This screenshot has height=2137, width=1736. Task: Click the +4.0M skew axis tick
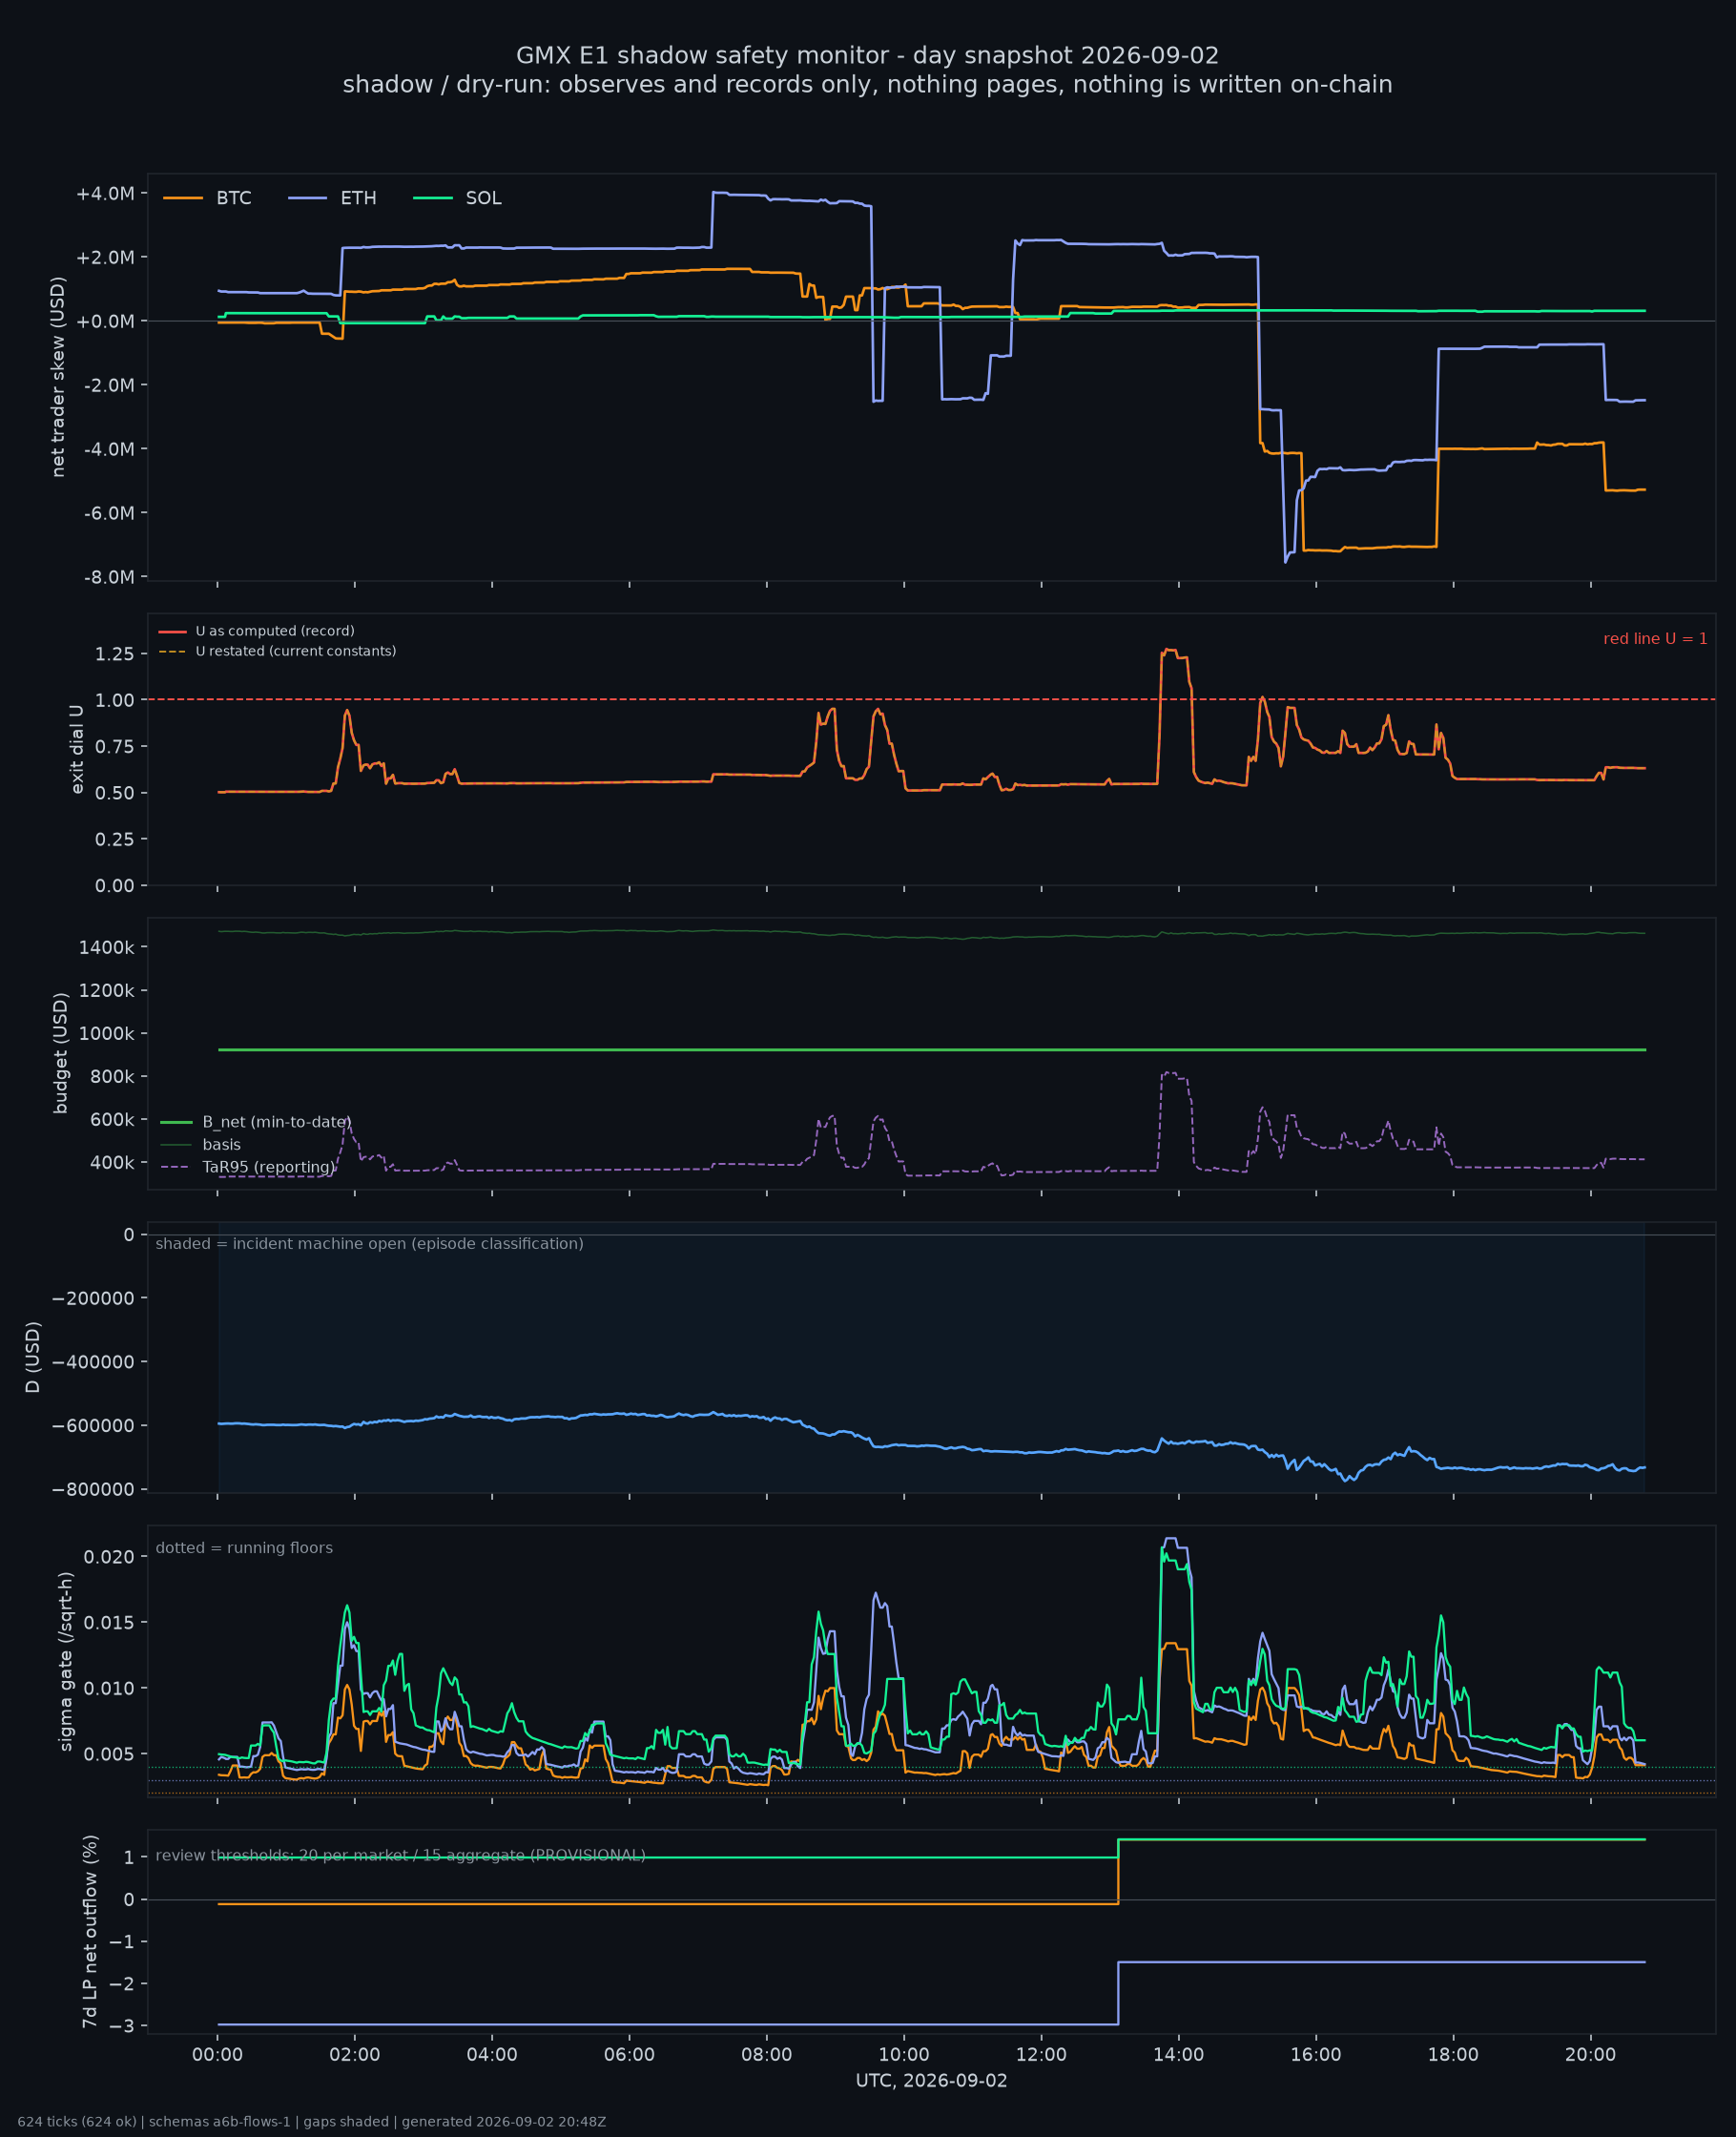105,193
